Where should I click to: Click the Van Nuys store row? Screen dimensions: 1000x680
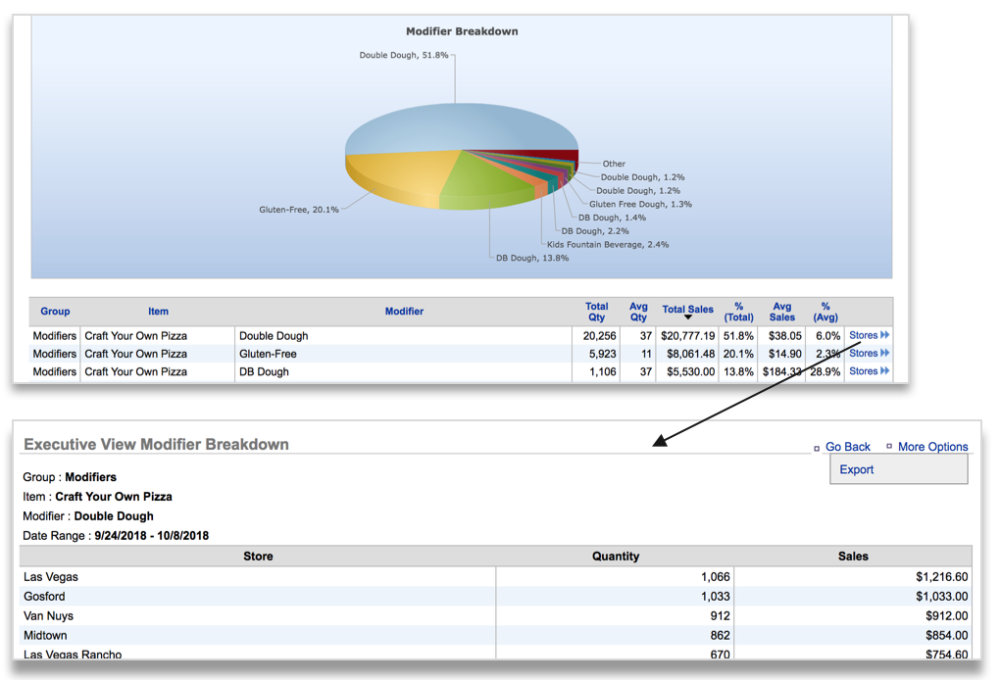pos(496,616)
